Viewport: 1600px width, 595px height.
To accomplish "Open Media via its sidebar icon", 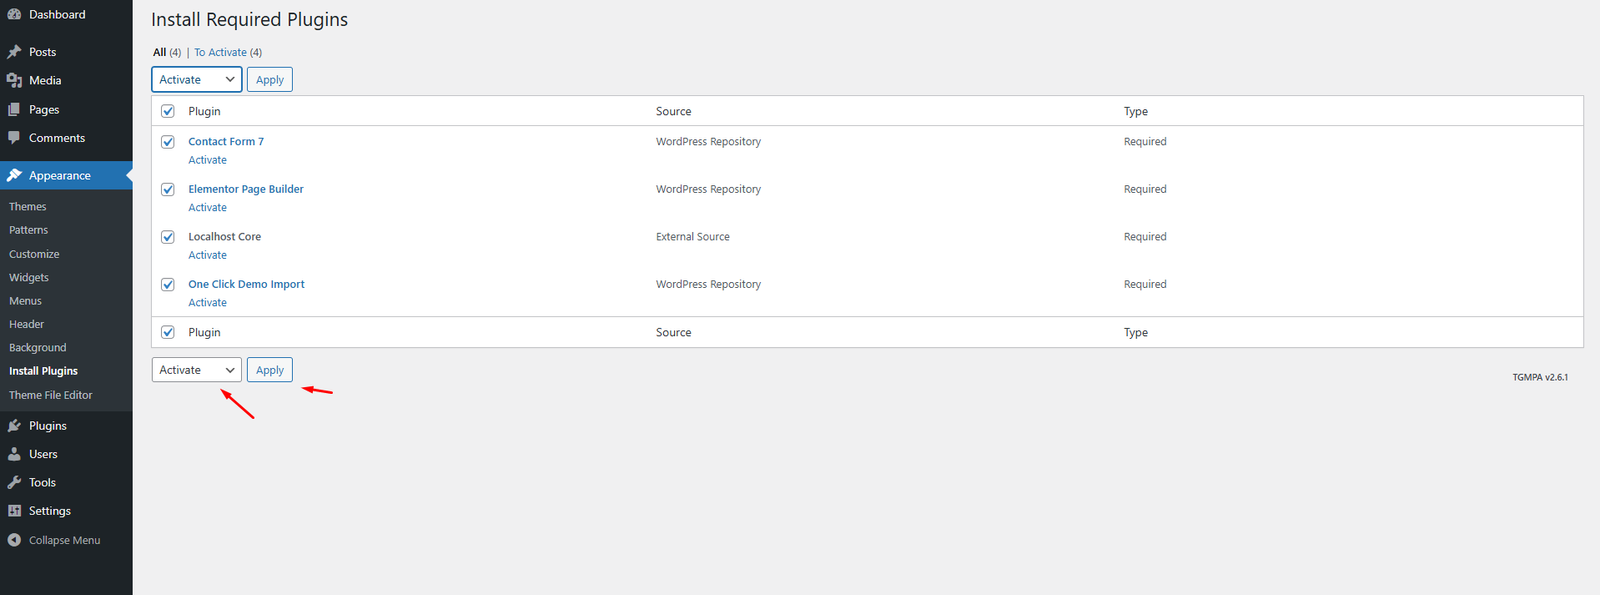I will click(14, 80).
